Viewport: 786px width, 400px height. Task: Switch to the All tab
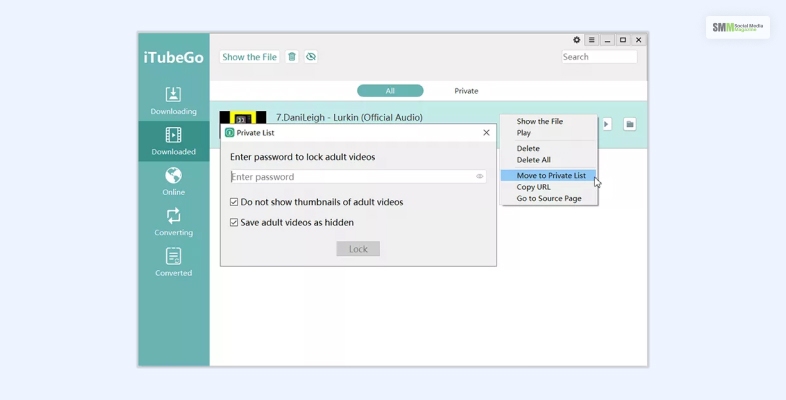click(390, 91)
